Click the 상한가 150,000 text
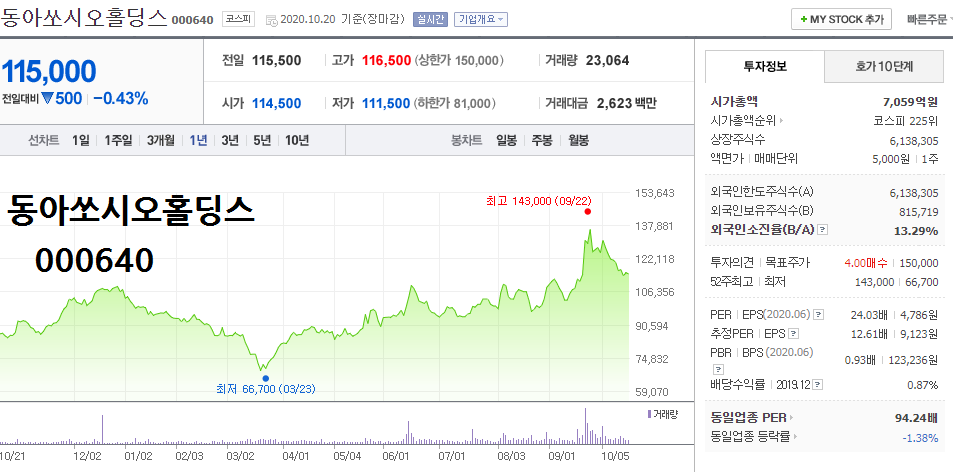The image size is (953, 472). 459,61
